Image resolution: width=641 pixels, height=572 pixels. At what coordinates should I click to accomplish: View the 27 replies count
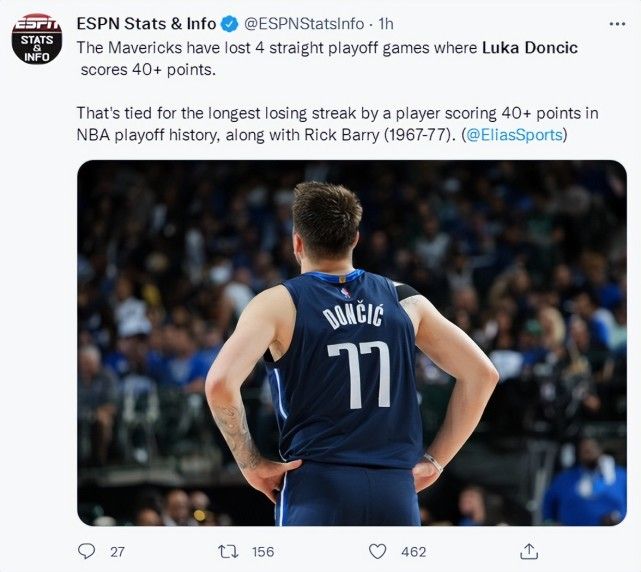point(117,551)
